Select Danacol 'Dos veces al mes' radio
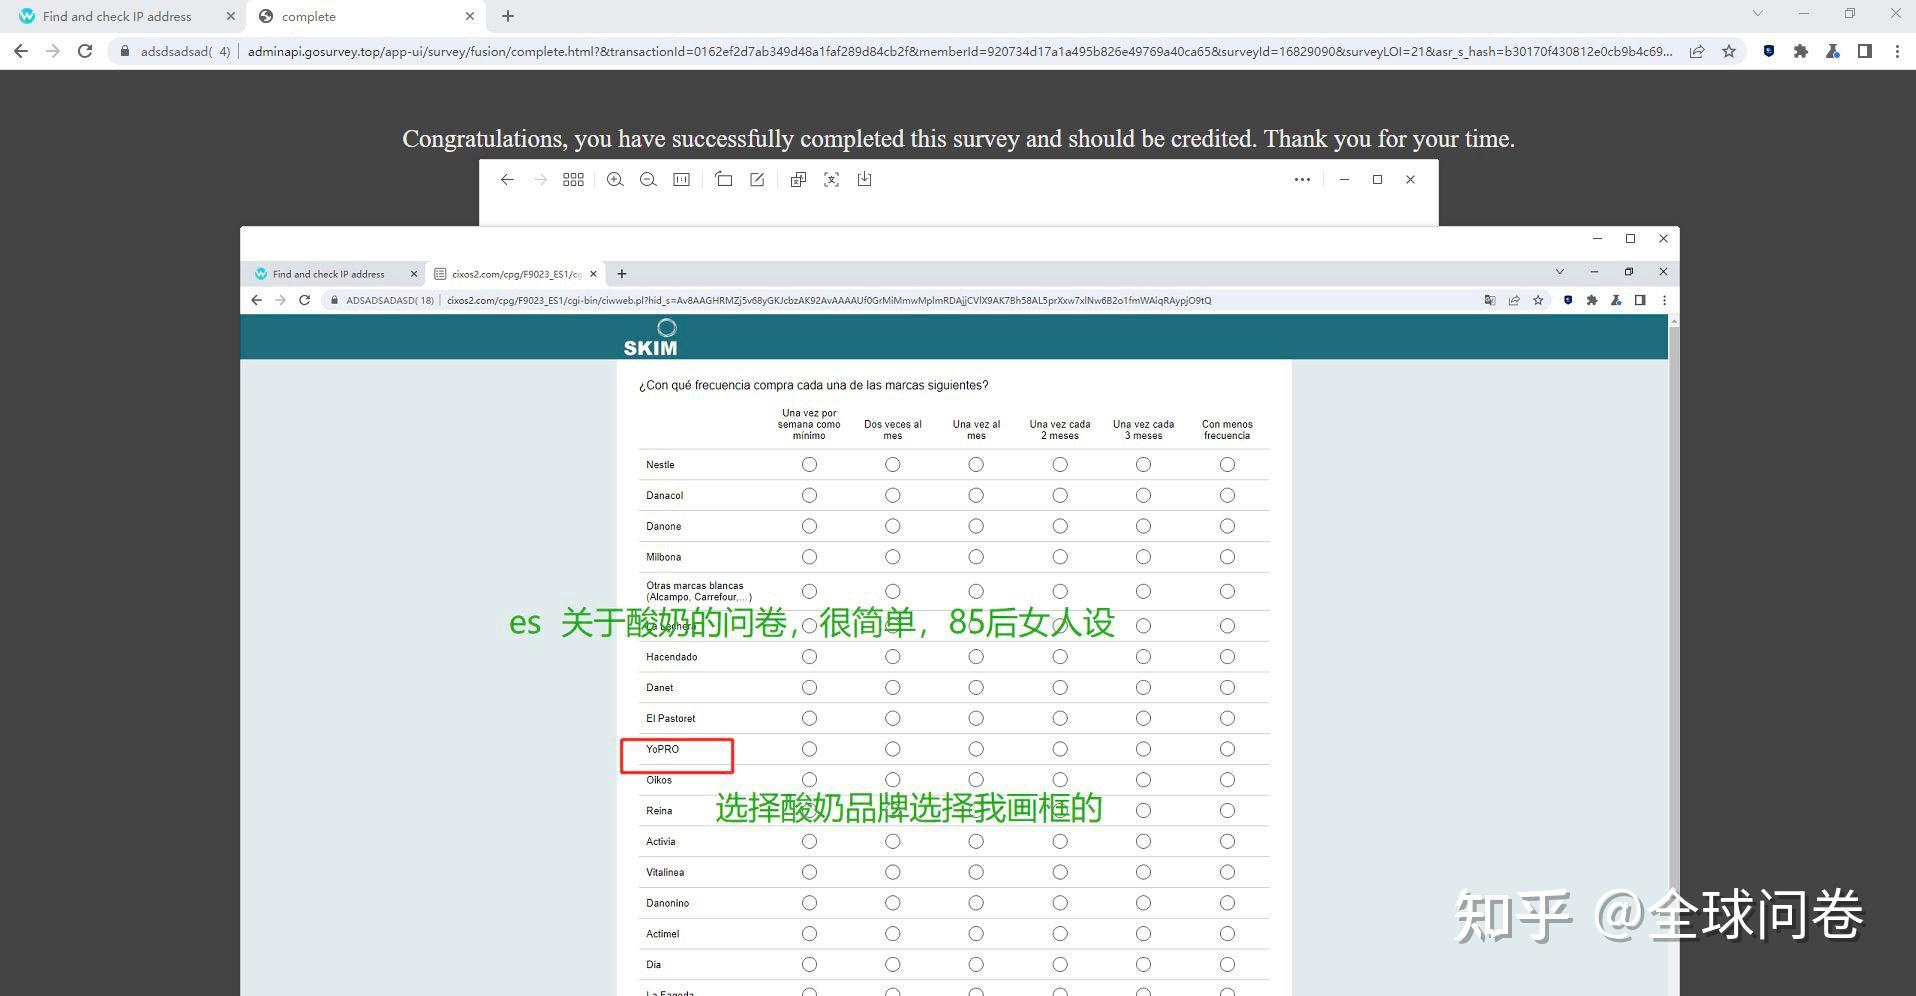The height and width of the screenshot is (996, 1916). pyautogui.click(x=892, y=496)
